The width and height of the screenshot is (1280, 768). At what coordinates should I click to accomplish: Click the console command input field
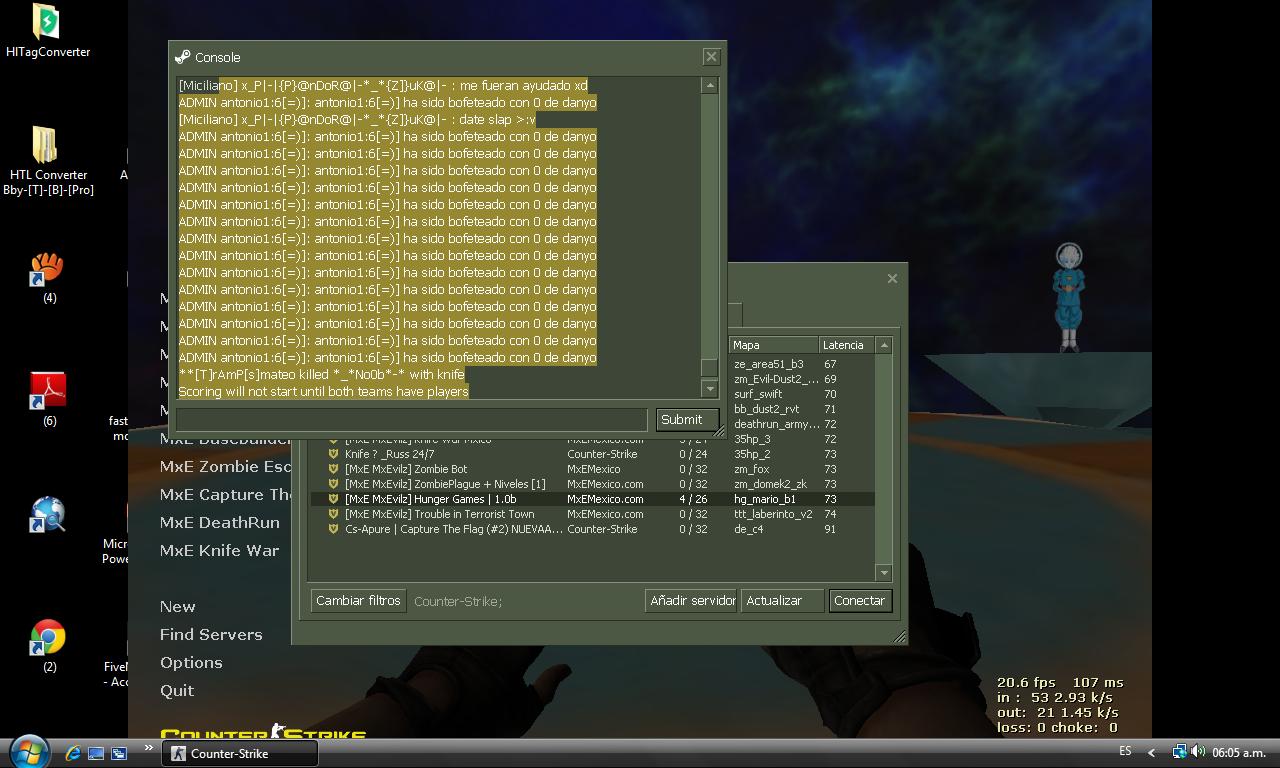[x=412, y=419]
